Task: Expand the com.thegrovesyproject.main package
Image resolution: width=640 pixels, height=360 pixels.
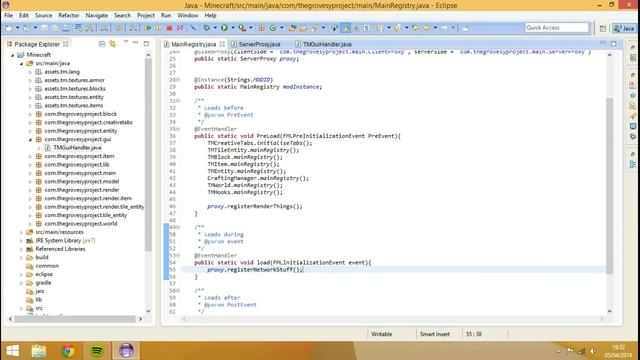Action: point(30,173)
